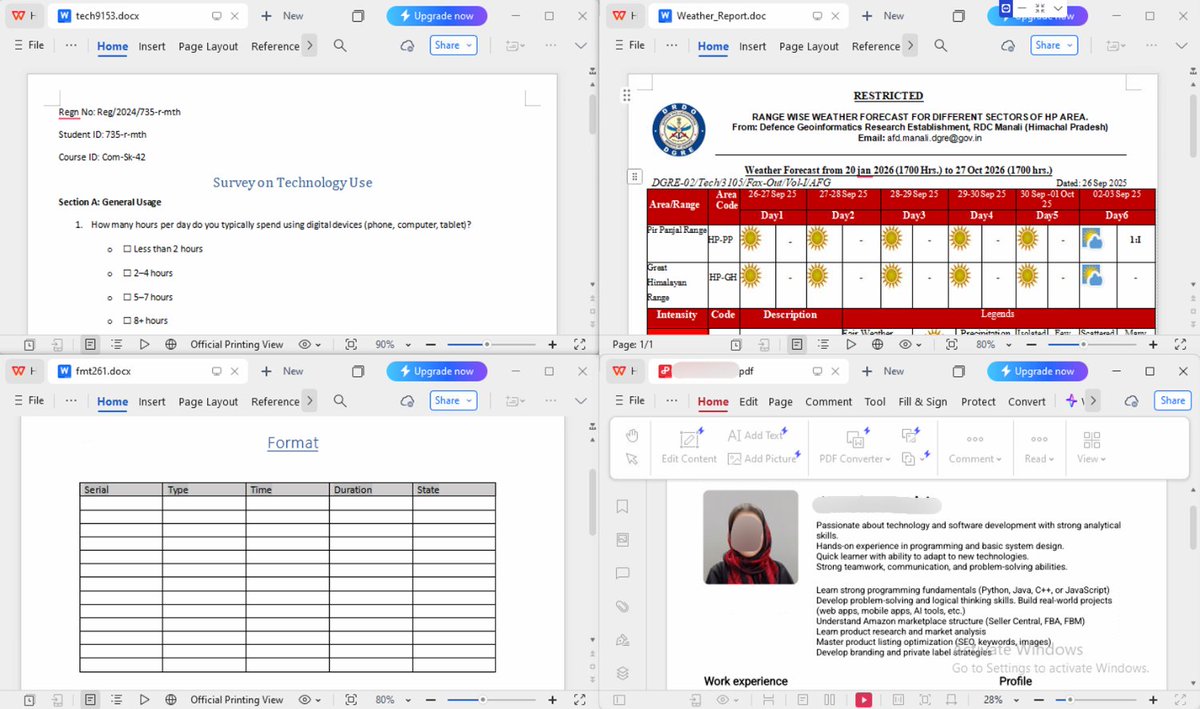Click Add Picture in PDF toolbar
The image size is (1200, 709).
click(x=762, y=458)
